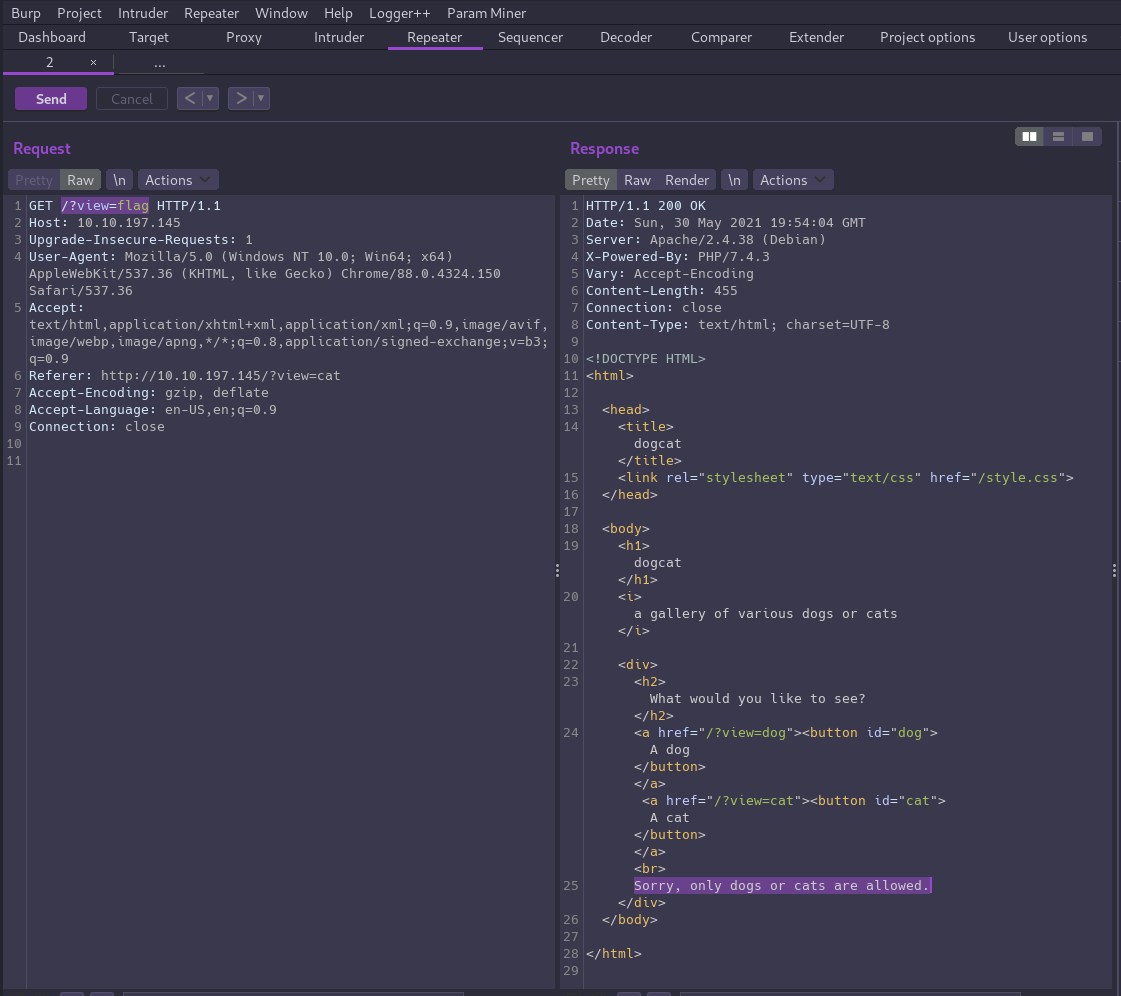Switch to the Comparer tab
Image resolution: width=1121 pixels, height=996 pixels.
click(721, 37)
